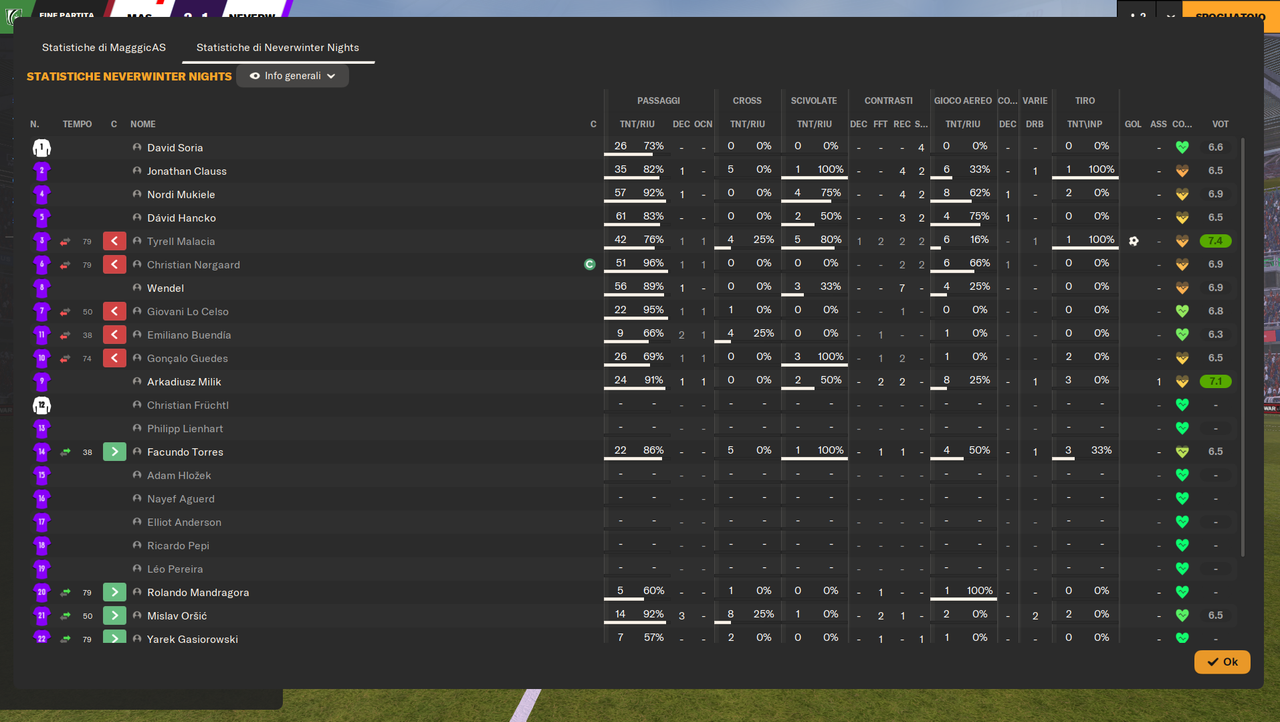Click red substituted-off arrow for Gonçalo Guedes
Viewport: 1280px width, 722px height.
[x=114, y=358]
